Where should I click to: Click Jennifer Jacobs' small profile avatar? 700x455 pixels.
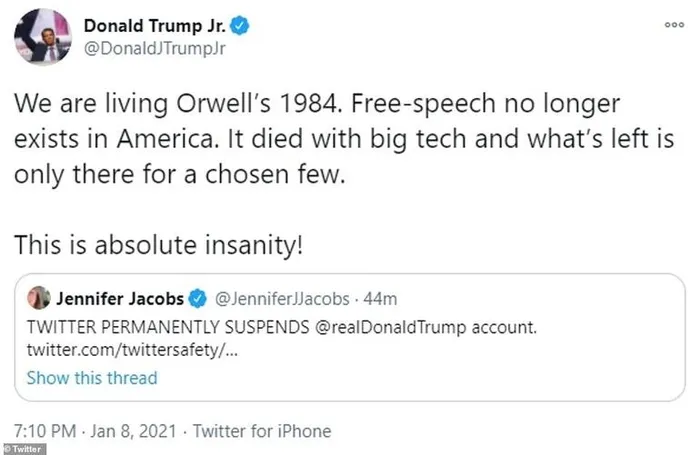[x=40, y=297]
